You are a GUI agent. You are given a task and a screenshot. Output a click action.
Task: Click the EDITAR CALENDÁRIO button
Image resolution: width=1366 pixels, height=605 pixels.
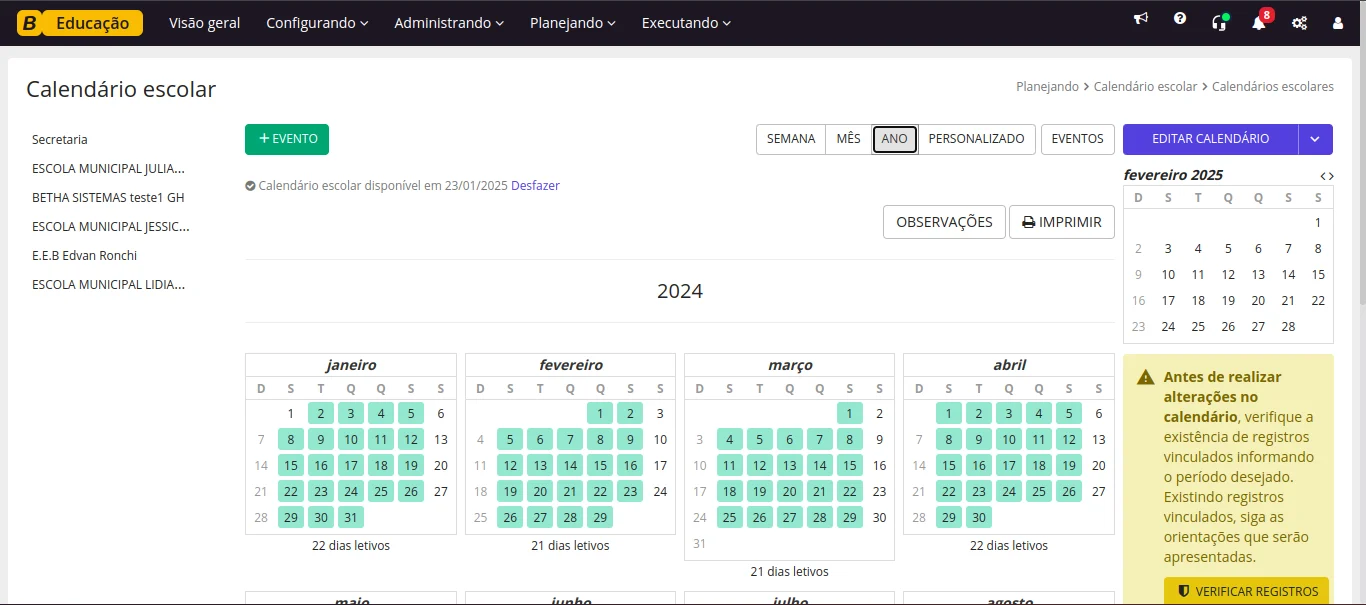(1210, 139)
